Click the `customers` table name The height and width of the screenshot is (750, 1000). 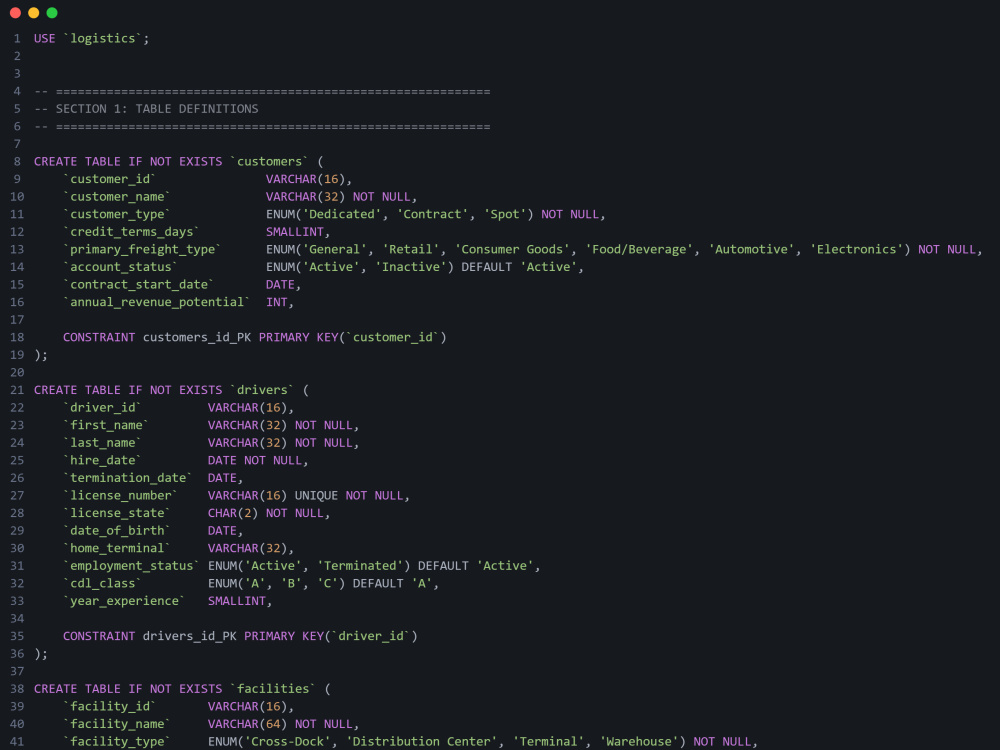[269, 161]
